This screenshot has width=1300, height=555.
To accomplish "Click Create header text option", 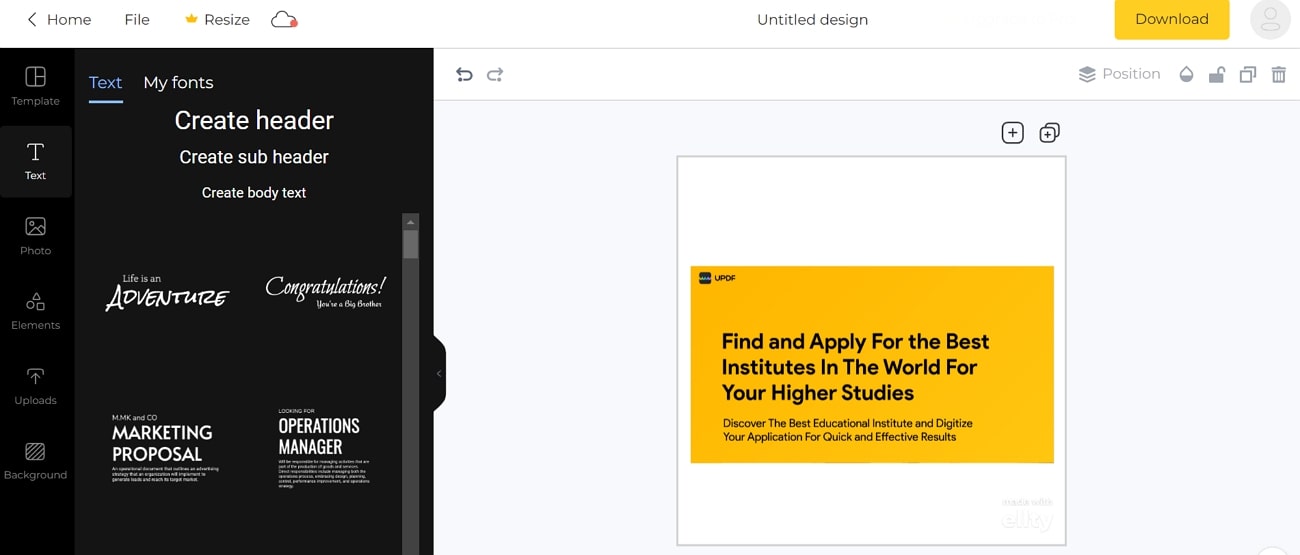I will 254,120.
